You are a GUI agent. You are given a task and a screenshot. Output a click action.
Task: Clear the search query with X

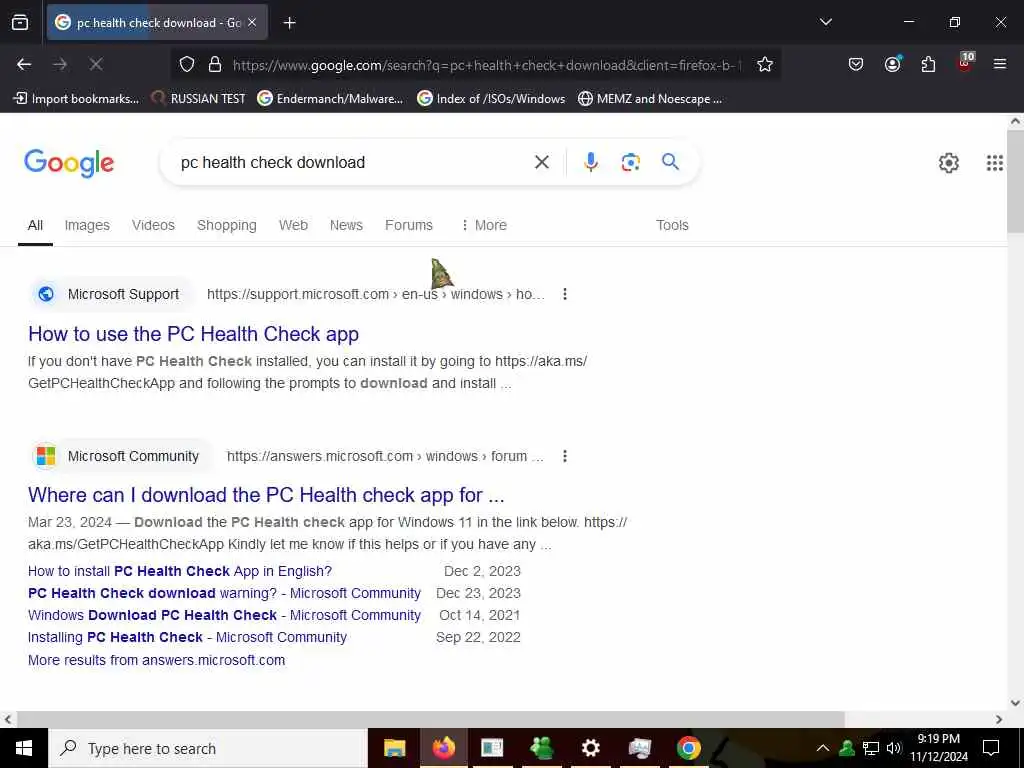click(x=541, y=162)
